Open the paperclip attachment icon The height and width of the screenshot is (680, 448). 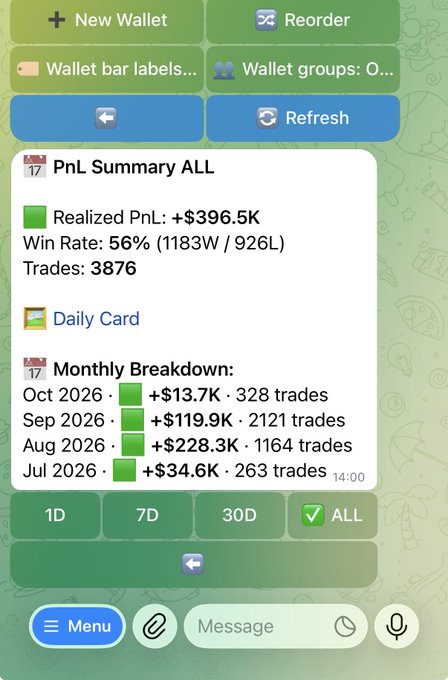coord(155,627)
